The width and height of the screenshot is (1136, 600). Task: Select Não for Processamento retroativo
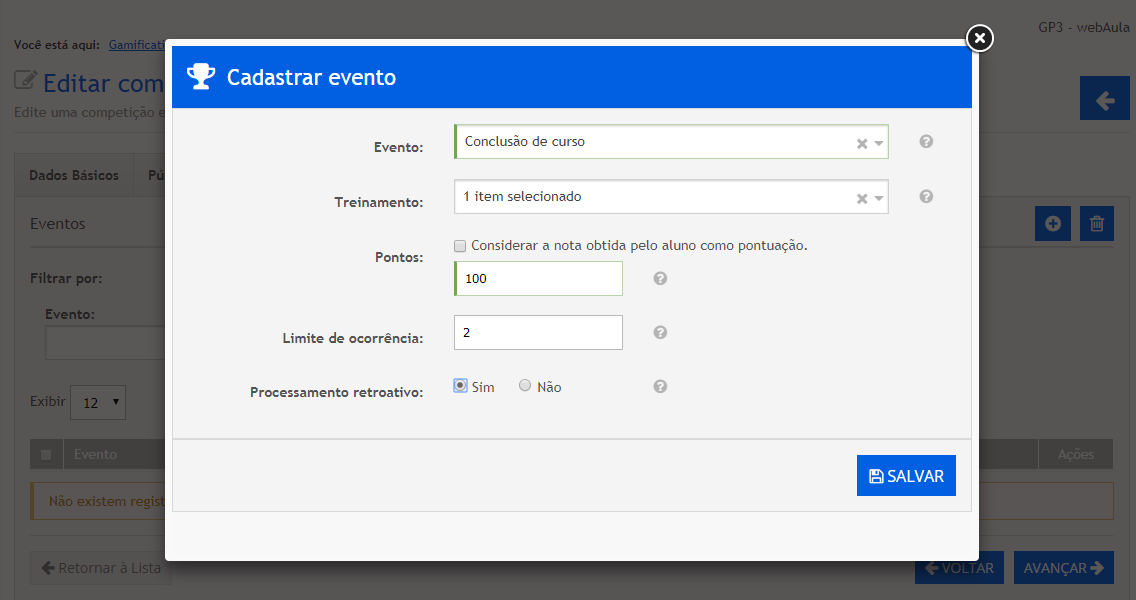click(x=525, y=386)
